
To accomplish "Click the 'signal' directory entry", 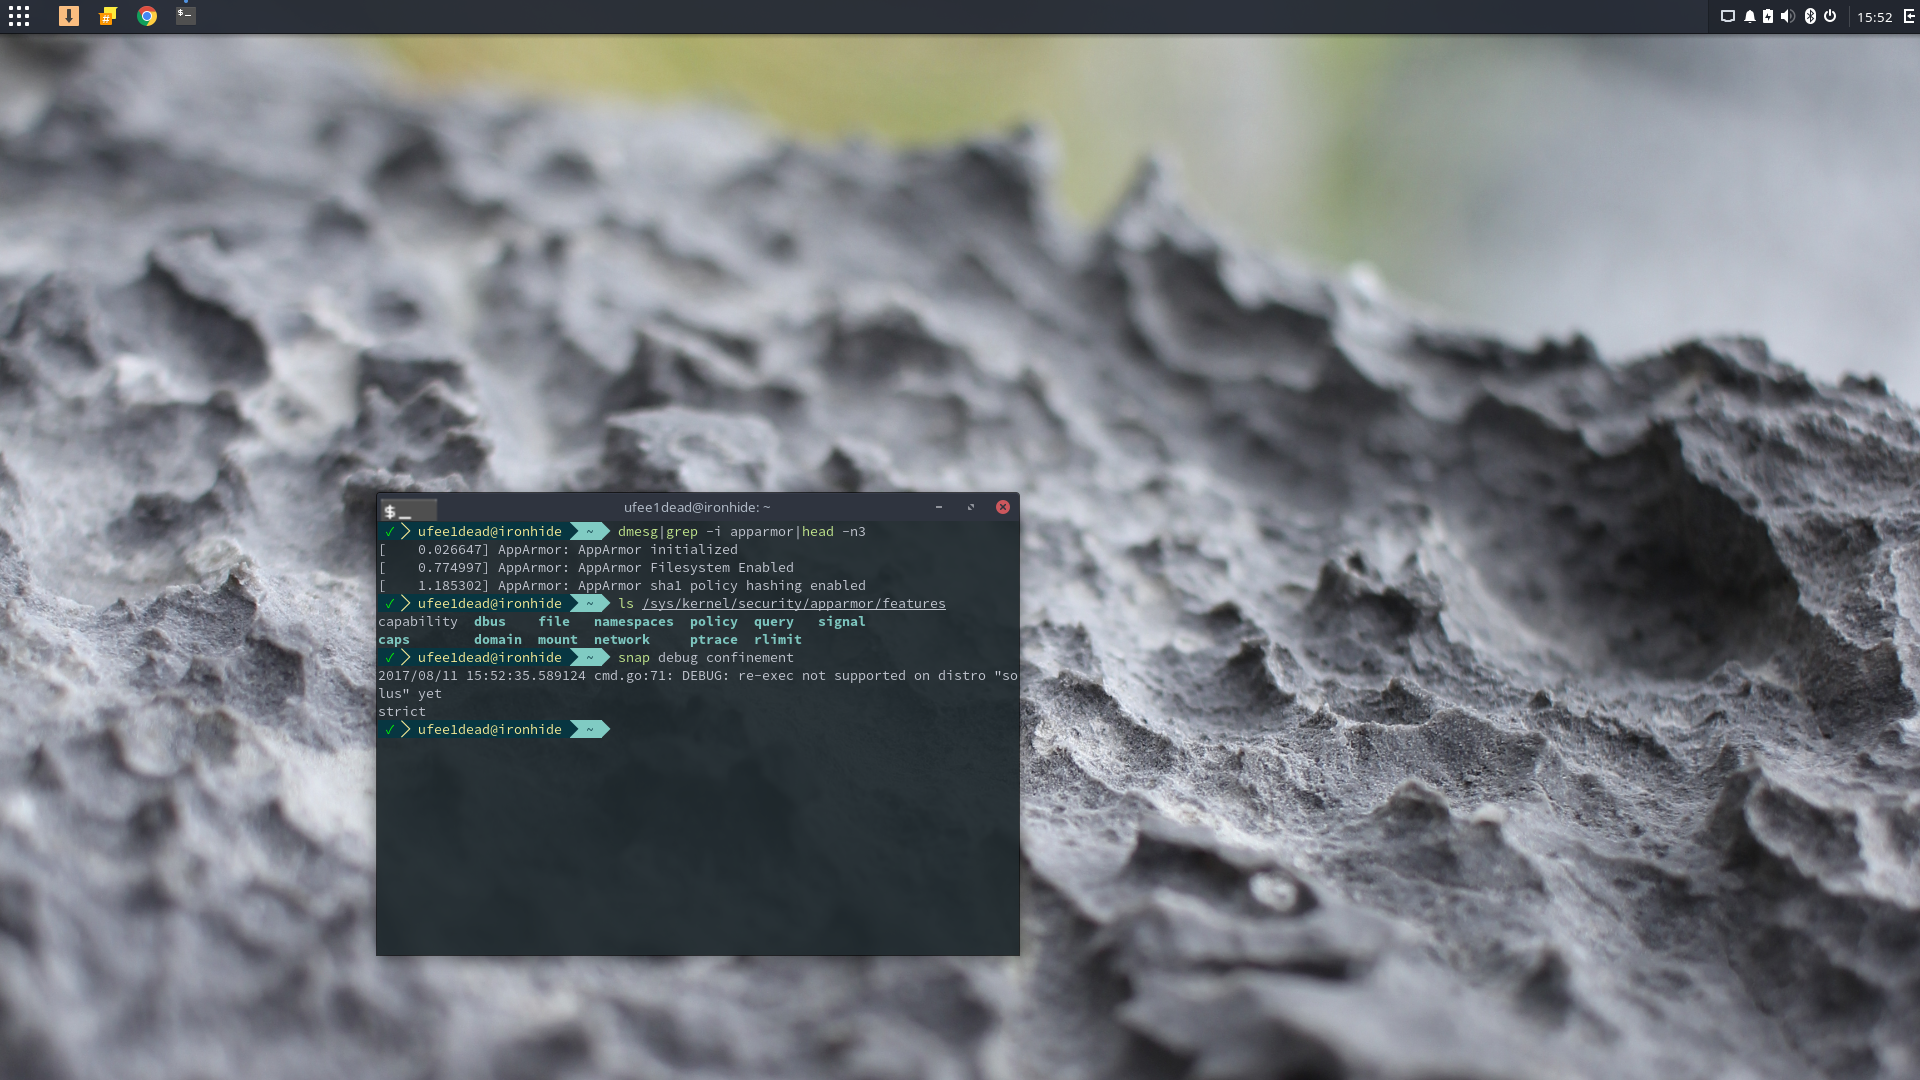I will pyautogui.click(x=842, y=621).
